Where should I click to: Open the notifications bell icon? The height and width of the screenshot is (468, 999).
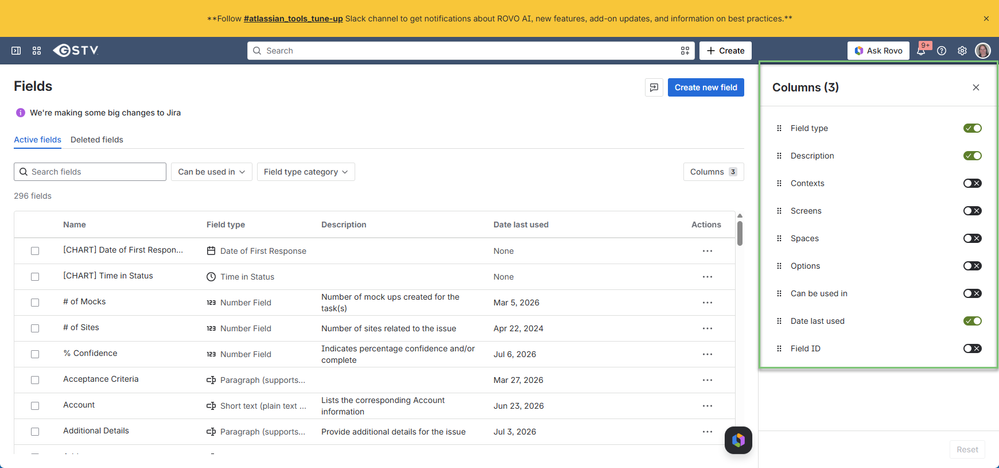(921, 51)
